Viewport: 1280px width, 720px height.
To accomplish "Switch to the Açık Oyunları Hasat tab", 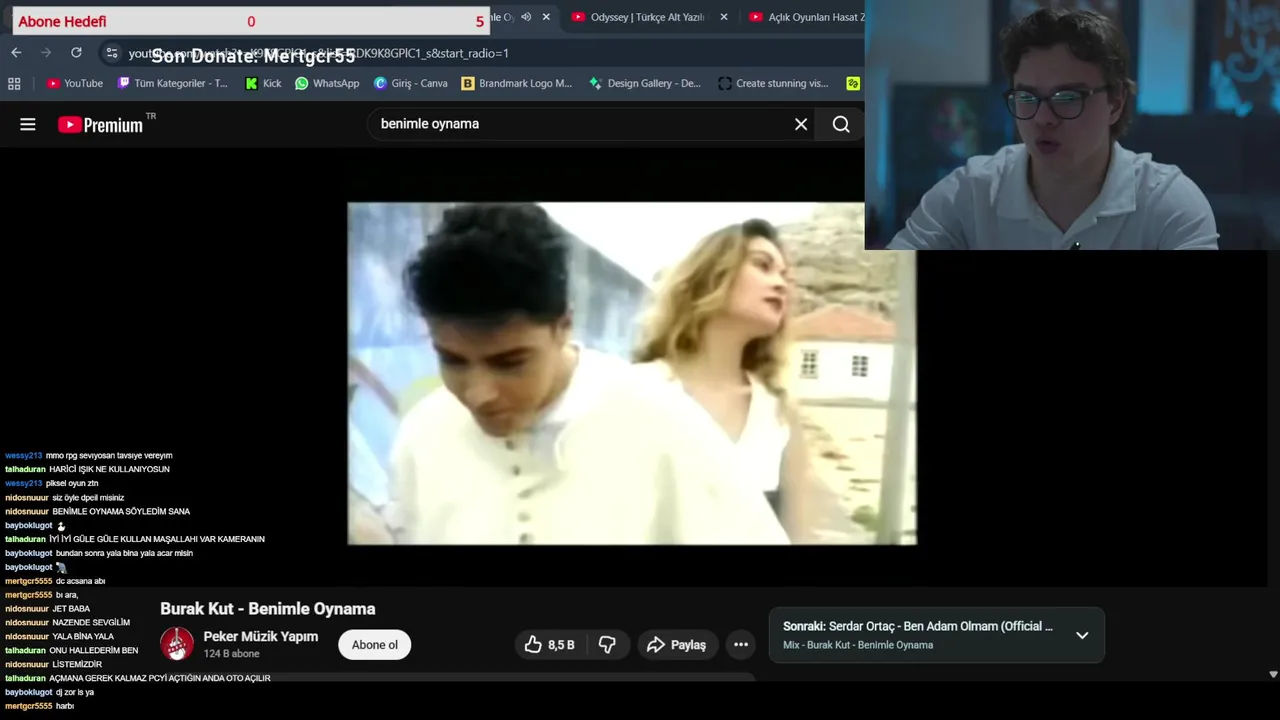I will 807,17.
